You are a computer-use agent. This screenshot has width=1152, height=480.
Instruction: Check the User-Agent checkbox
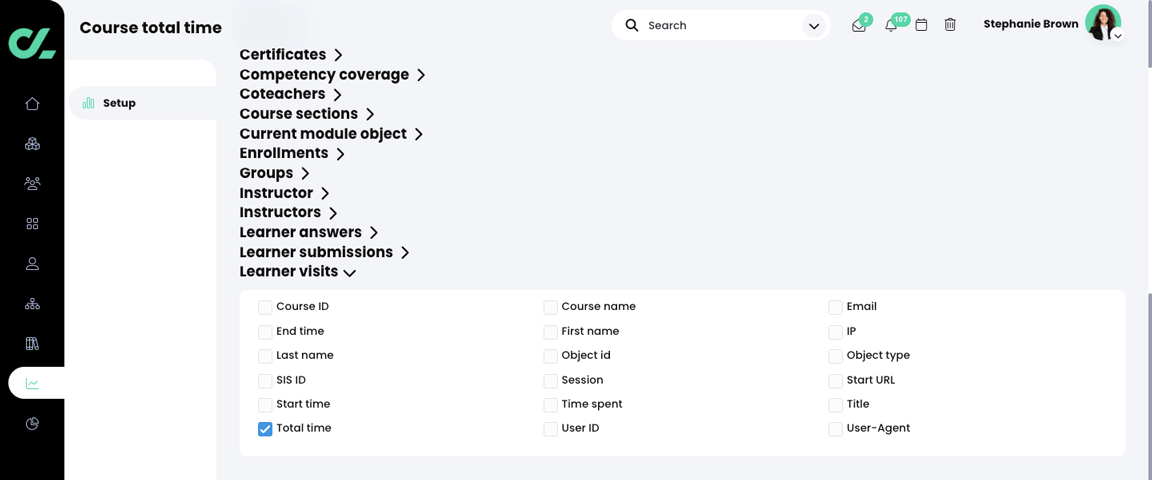[835, 429]
